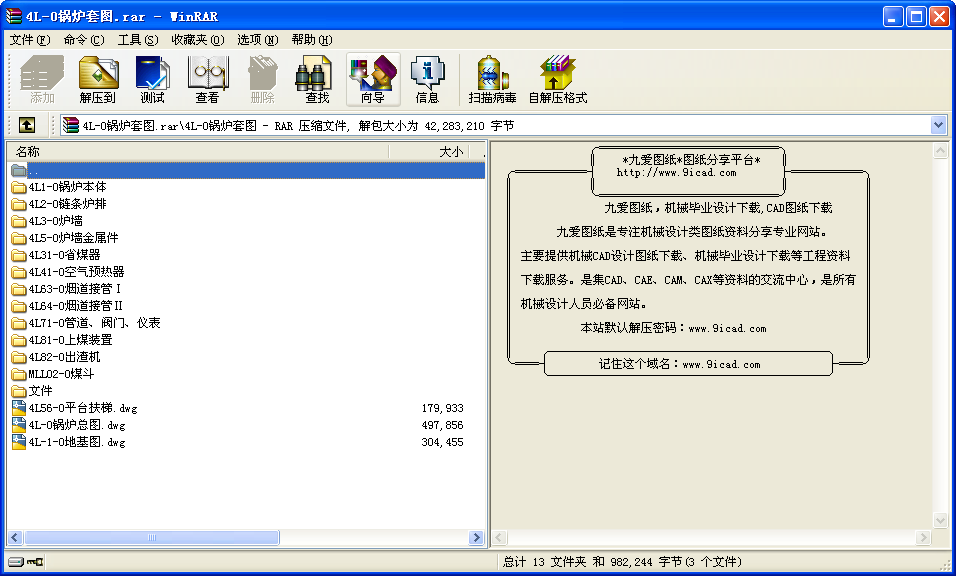Click the 测试 (Test) archive icon

(152, 79)
